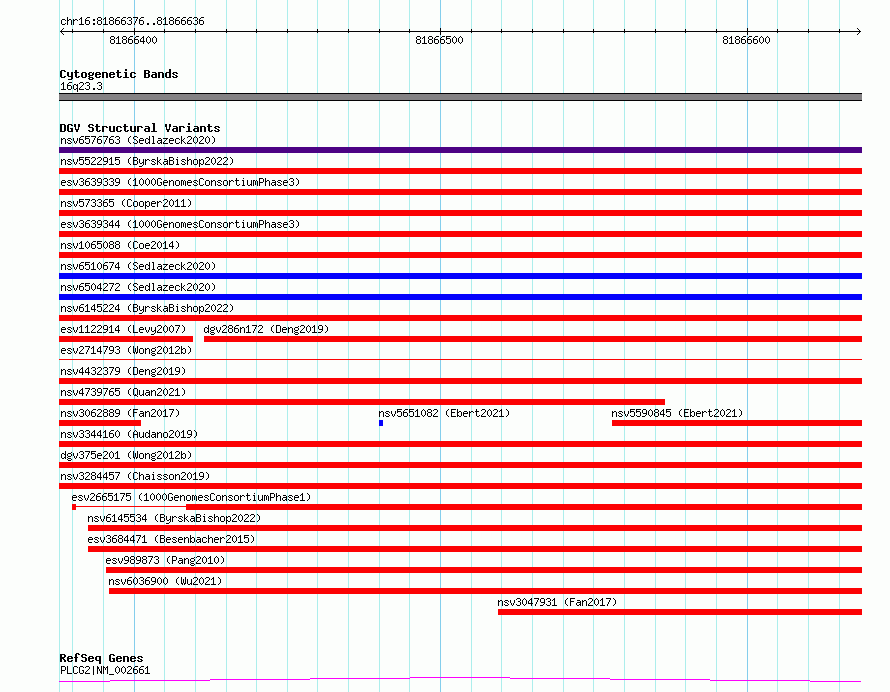Click ruler position 81866400
The width and height of the screenshot is (890, 692).
click(133, 40)
